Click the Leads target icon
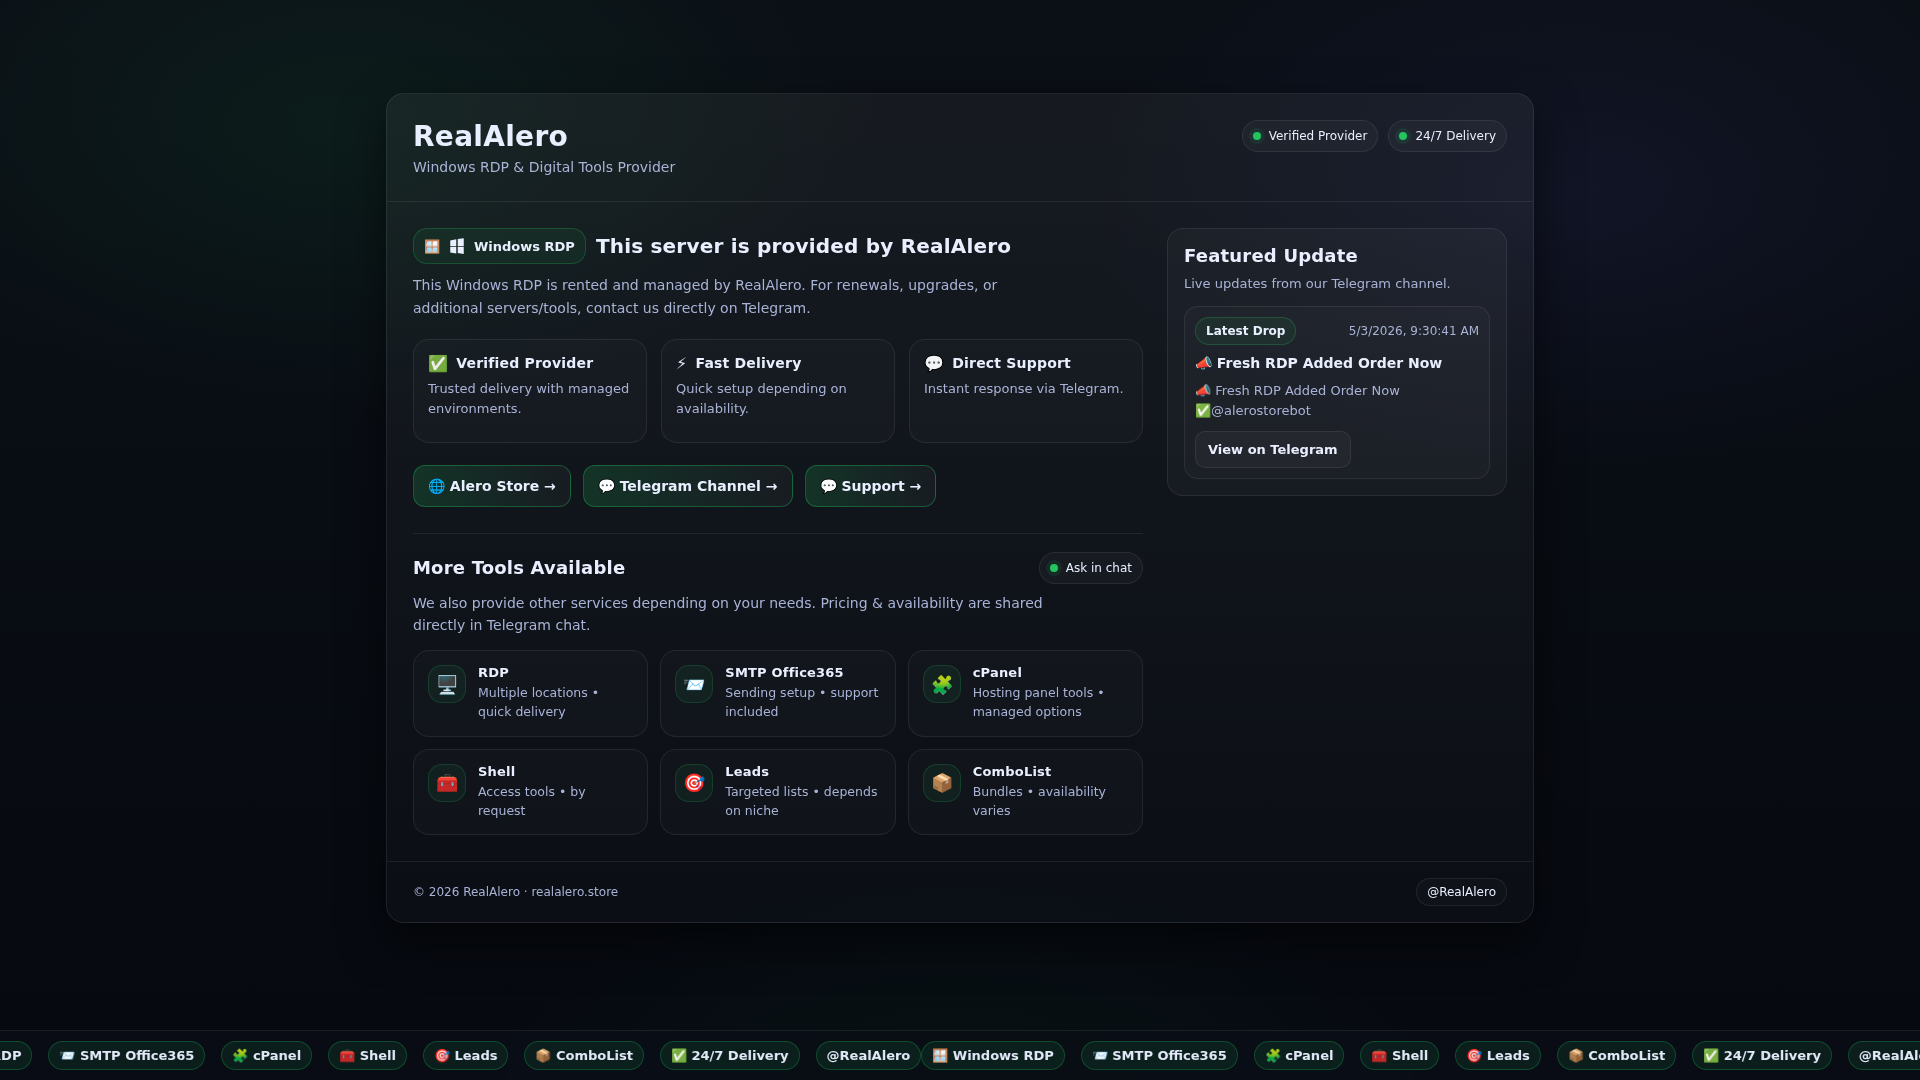 point(694,783)
